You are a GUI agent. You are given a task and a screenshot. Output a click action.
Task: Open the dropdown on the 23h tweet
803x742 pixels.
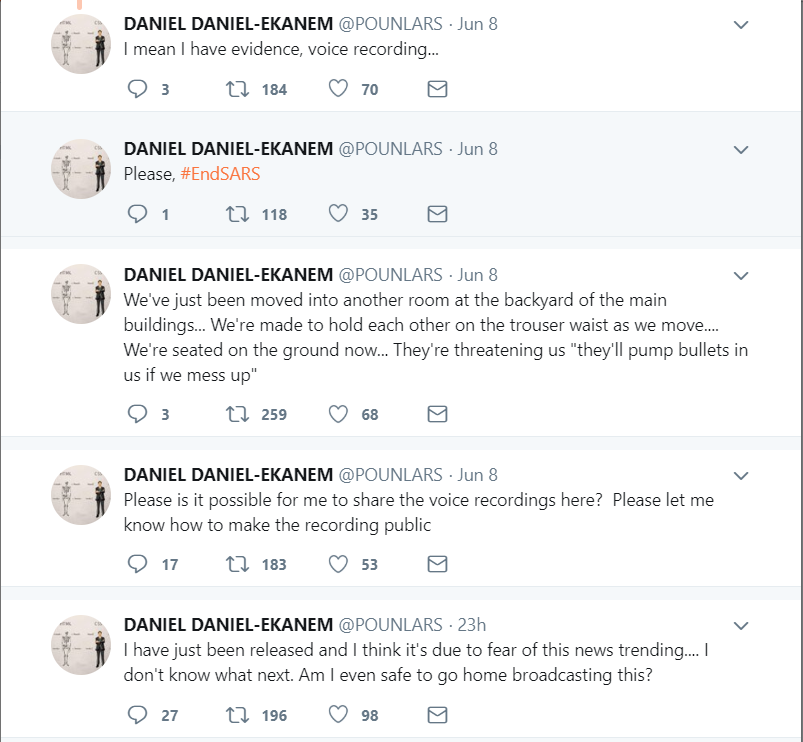point(741,626)
